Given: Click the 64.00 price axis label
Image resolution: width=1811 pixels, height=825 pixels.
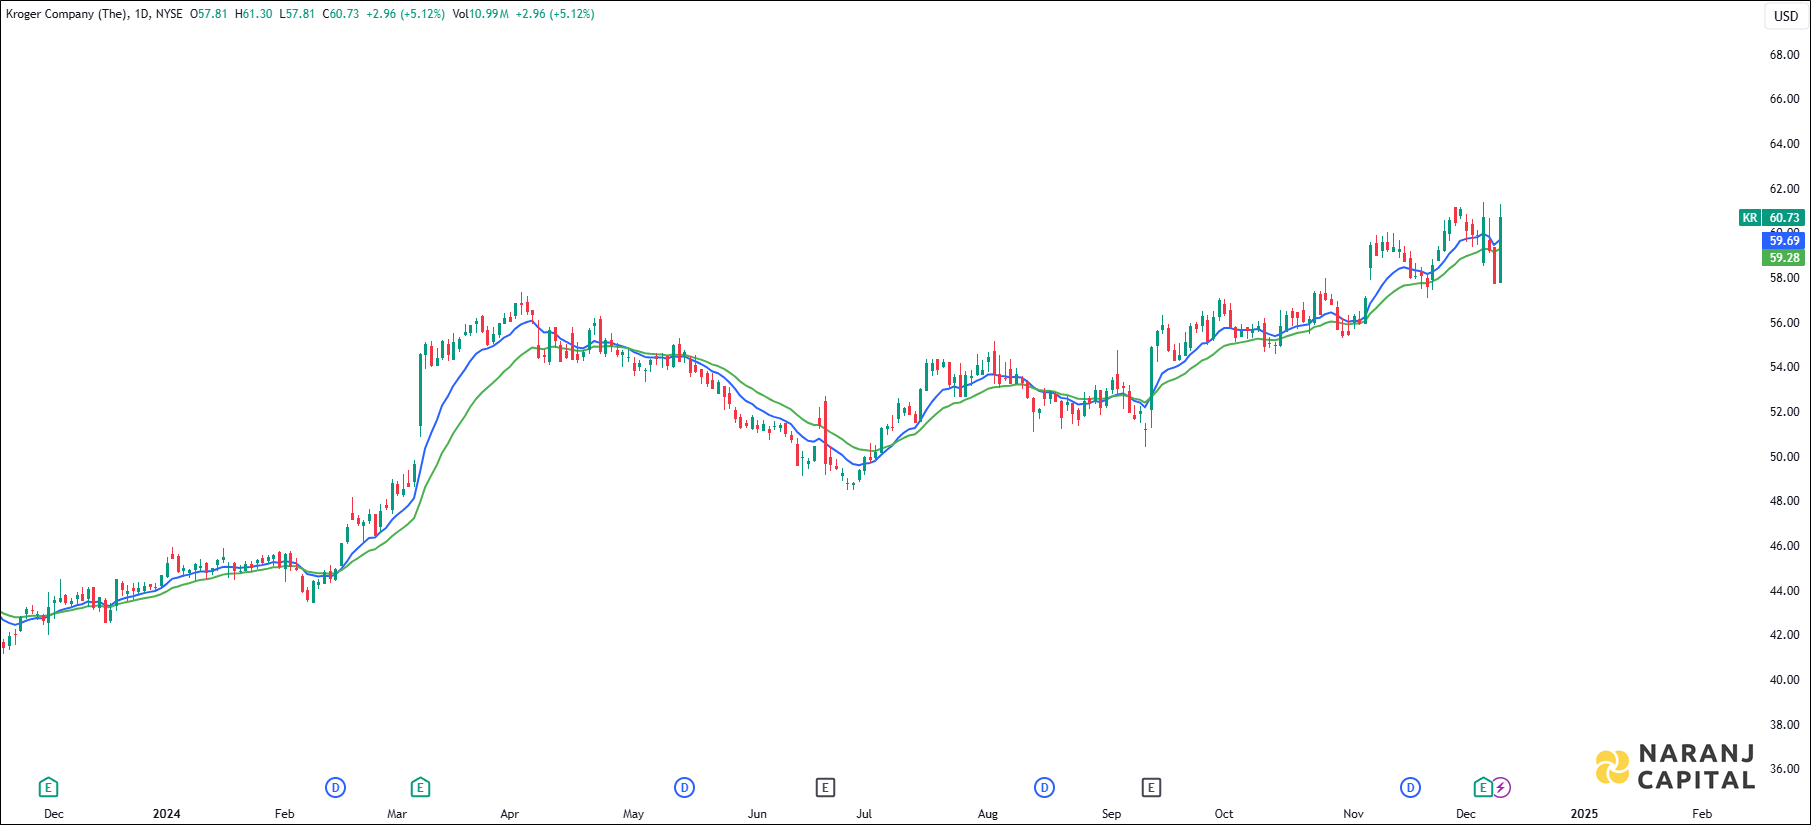Looking at the screenshot, I should click(x=1784, y=144).
